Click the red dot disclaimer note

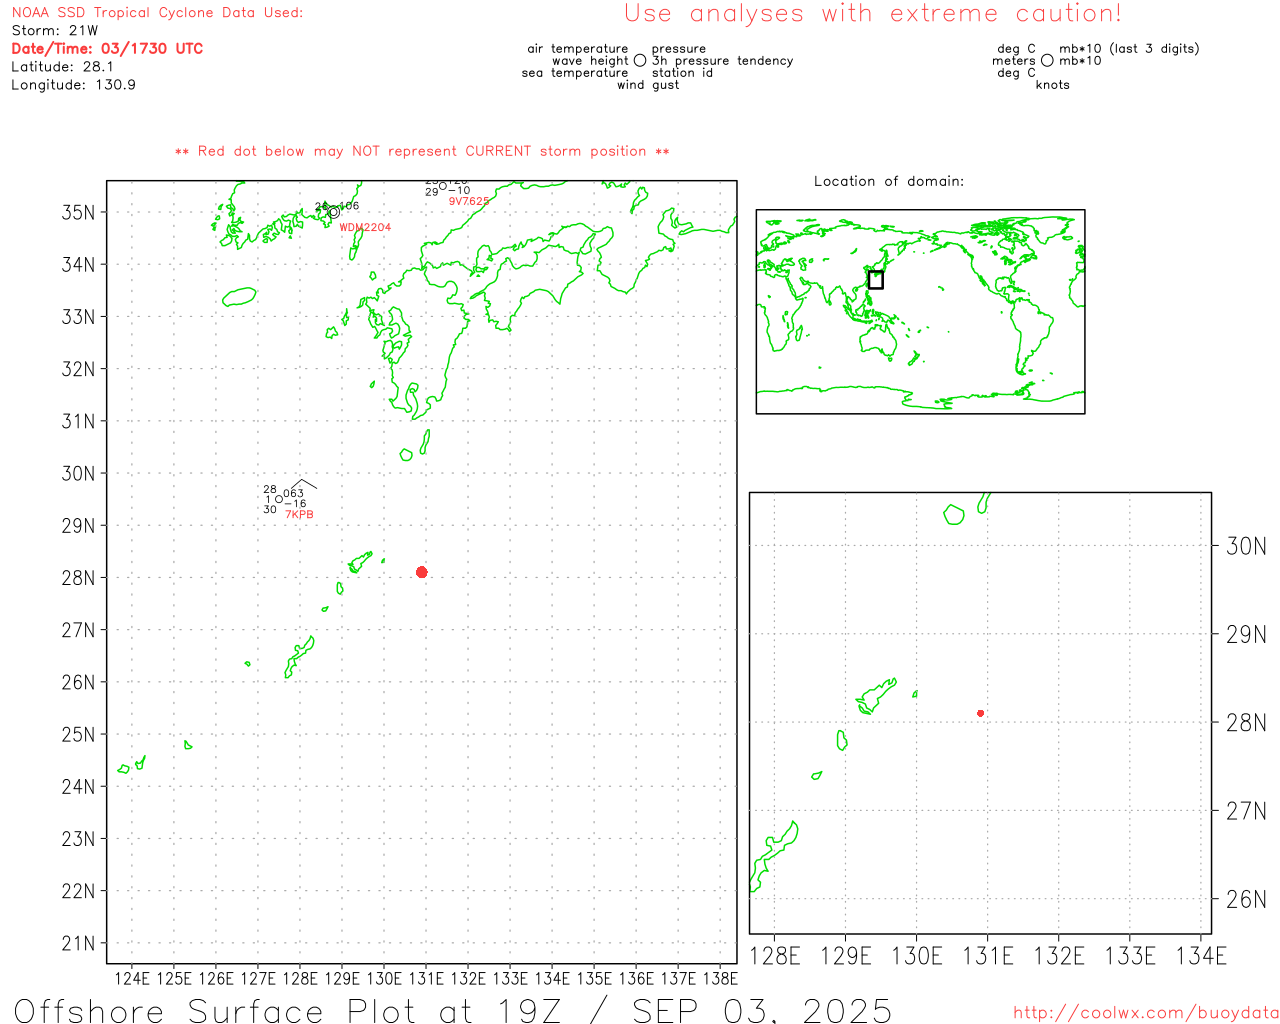pos(422,151)
